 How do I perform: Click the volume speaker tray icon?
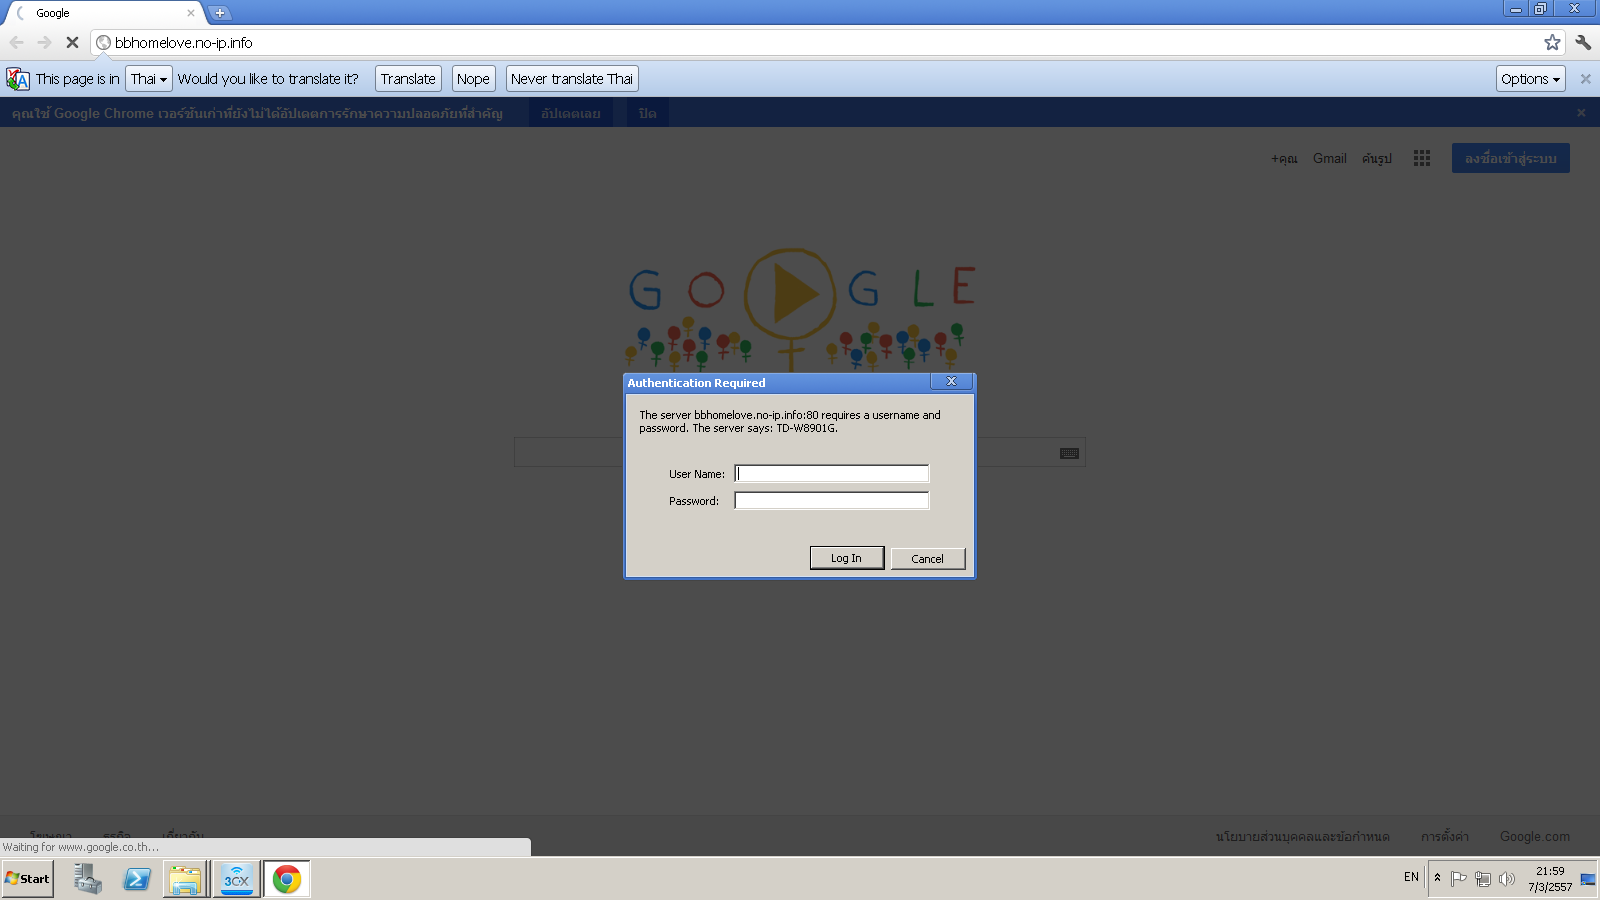[1507, 879]
